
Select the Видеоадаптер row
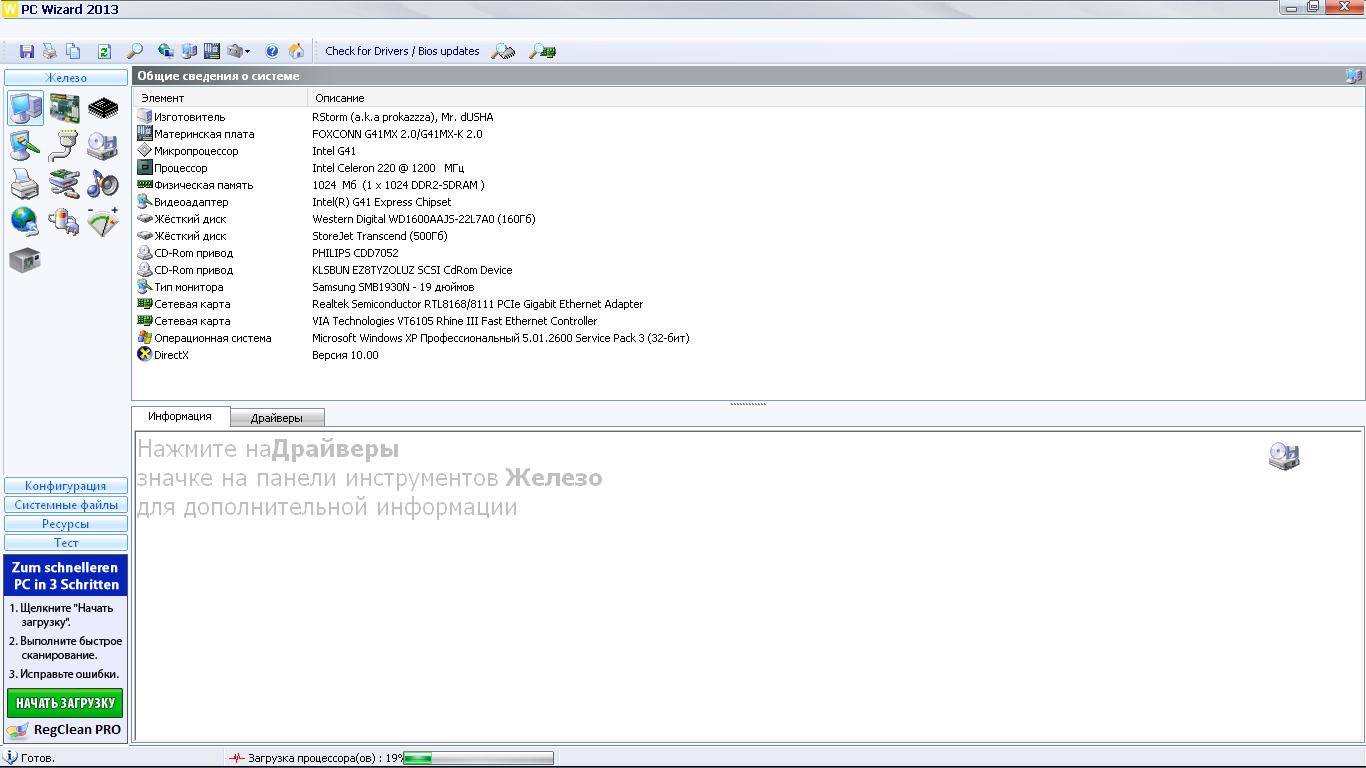[748, 202]
